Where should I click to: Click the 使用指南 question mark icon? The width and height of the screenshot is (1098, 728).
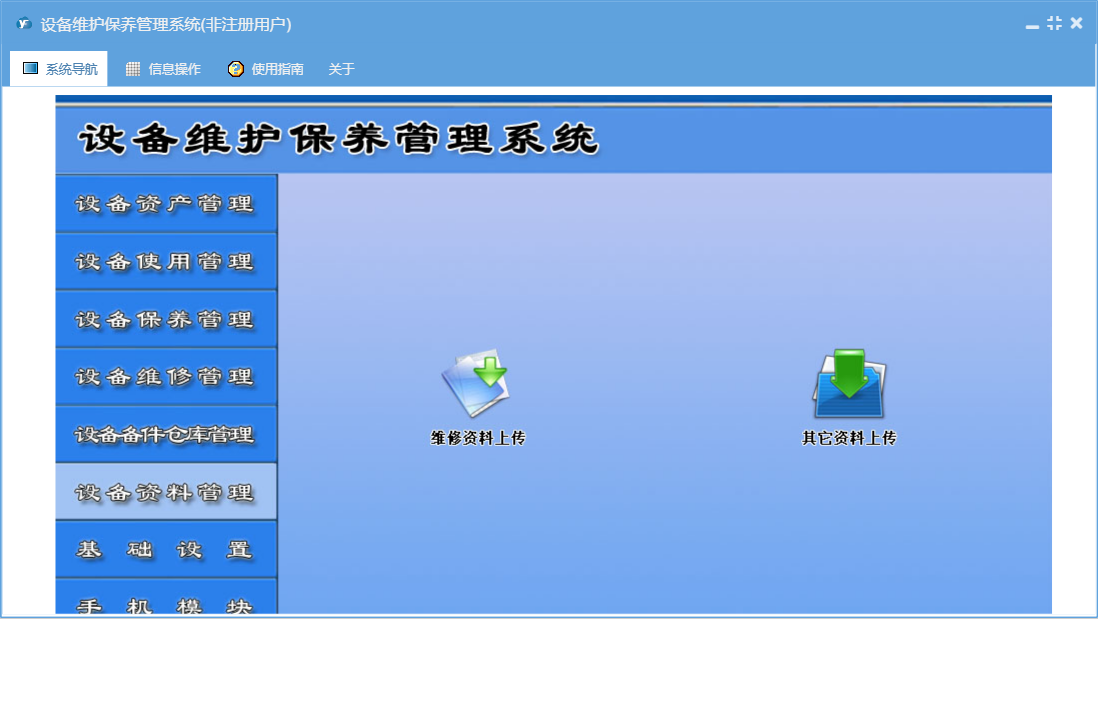tap(236, 69)
